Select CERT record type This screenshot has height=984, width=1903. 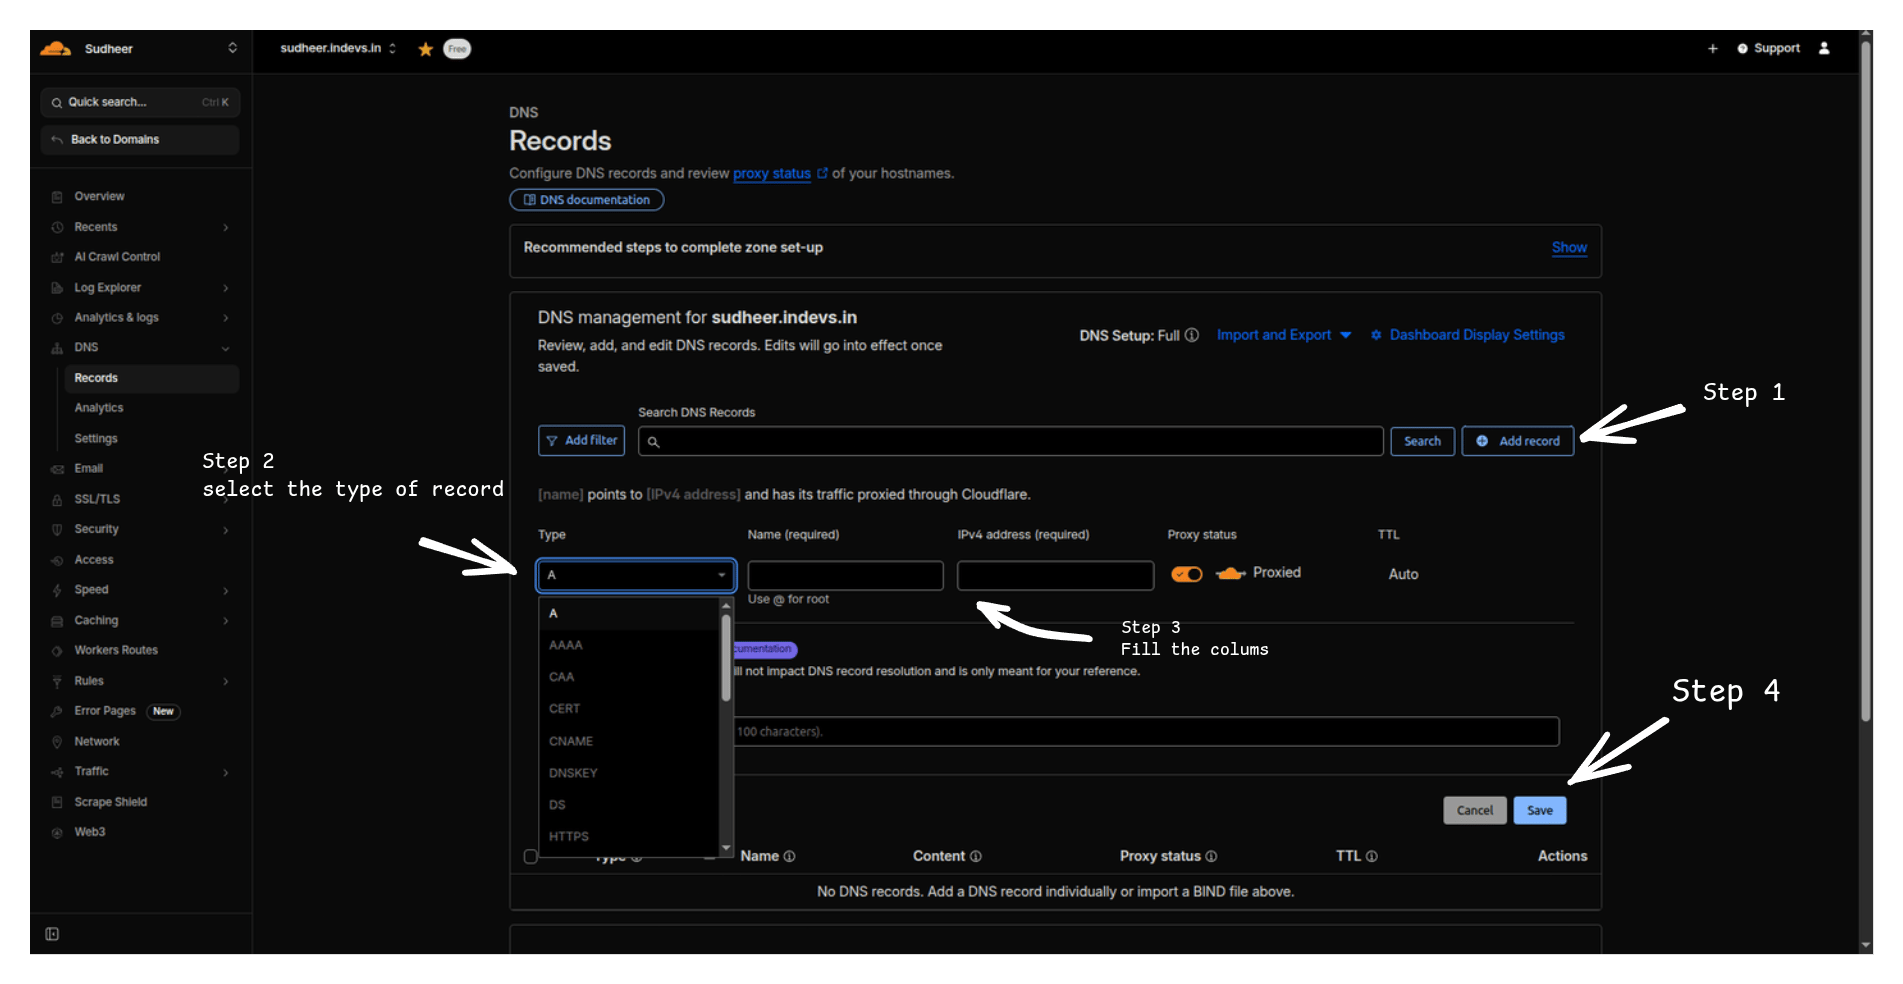click(x=629, y=709)
